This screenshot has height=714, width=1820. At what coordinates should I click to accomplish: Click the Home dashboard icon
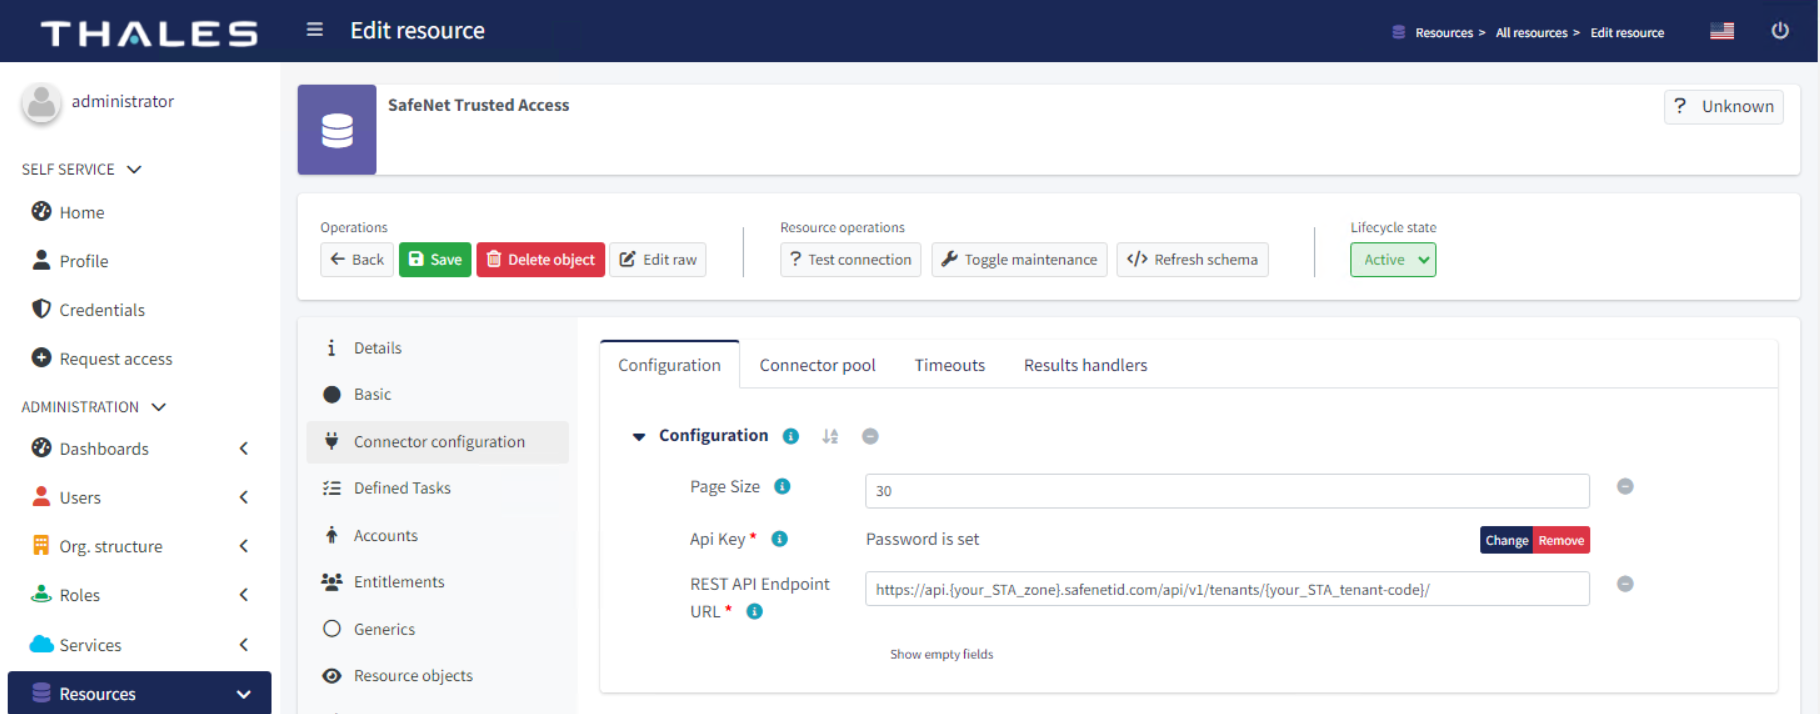point(41,211)
